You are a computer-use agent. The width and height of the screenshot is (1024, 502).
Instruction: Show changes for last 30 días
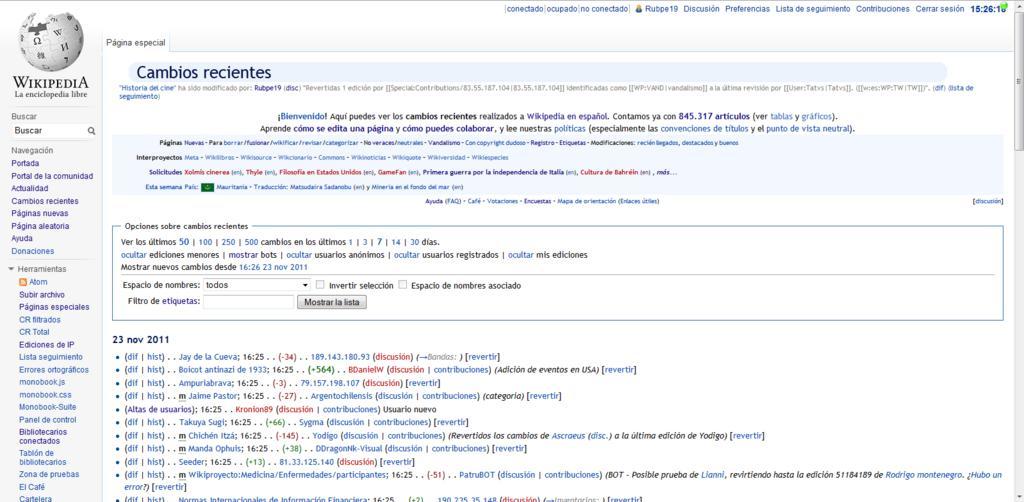pos(414,242)
